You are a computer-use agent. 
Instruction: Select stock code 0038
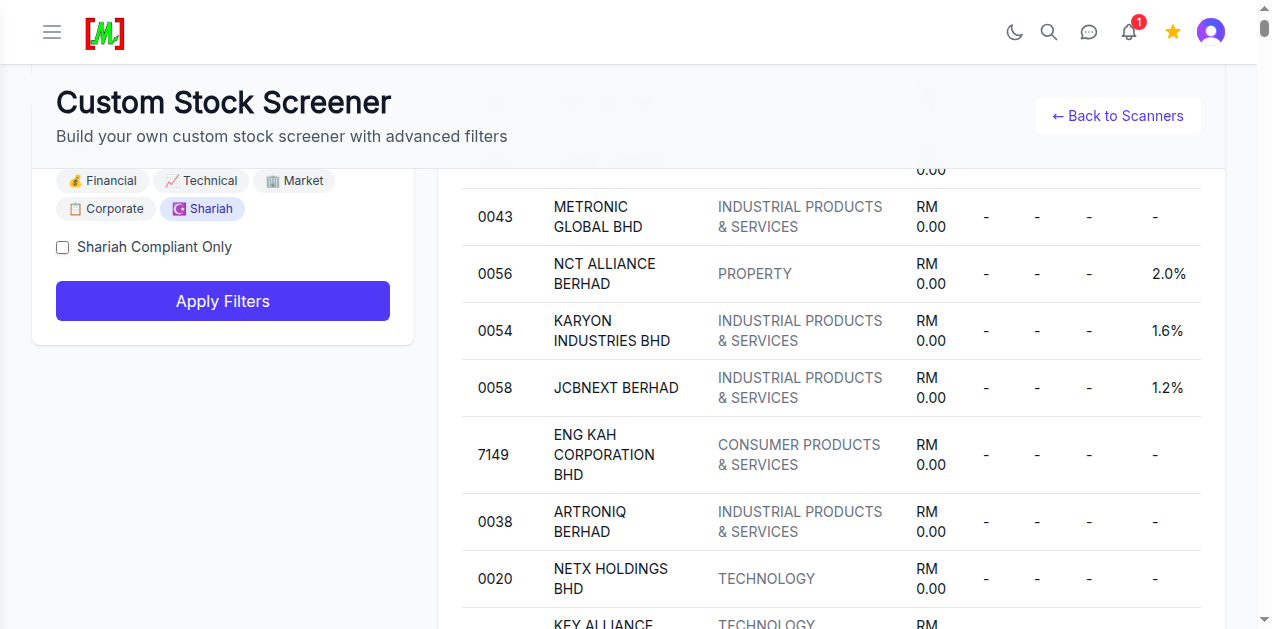tap(495, 522)
